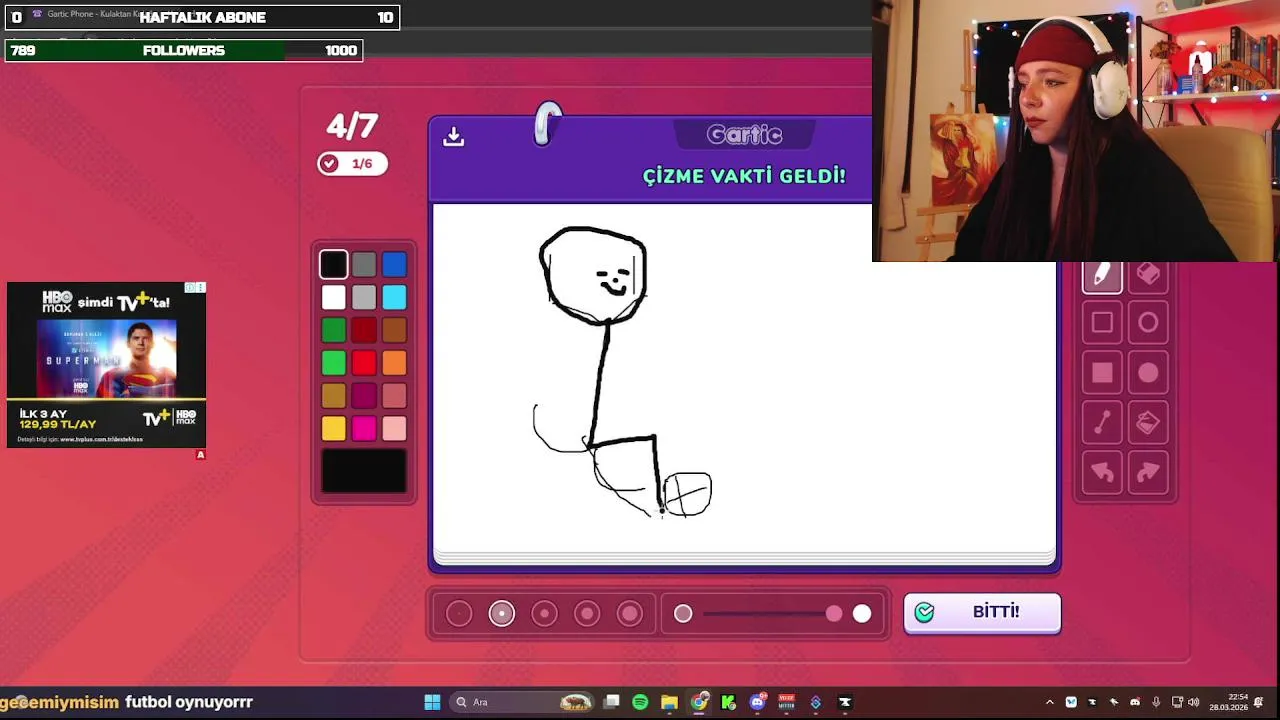Image resolution: width=1280 pixels, height=720 pixels.
Task: Pick the orange color swatch
Action: point(394,363)
